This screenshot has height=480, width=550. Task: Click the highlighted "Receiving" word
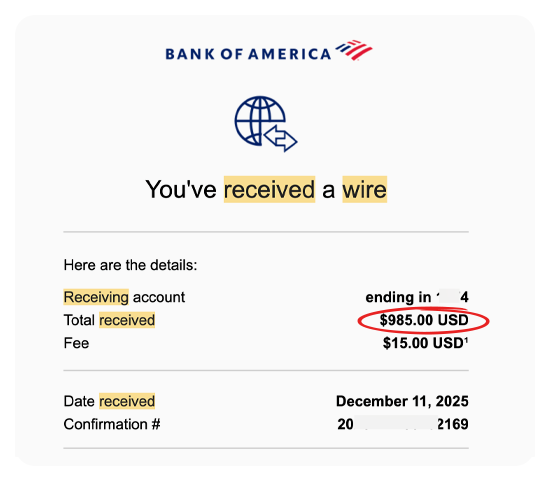[96, 297]
